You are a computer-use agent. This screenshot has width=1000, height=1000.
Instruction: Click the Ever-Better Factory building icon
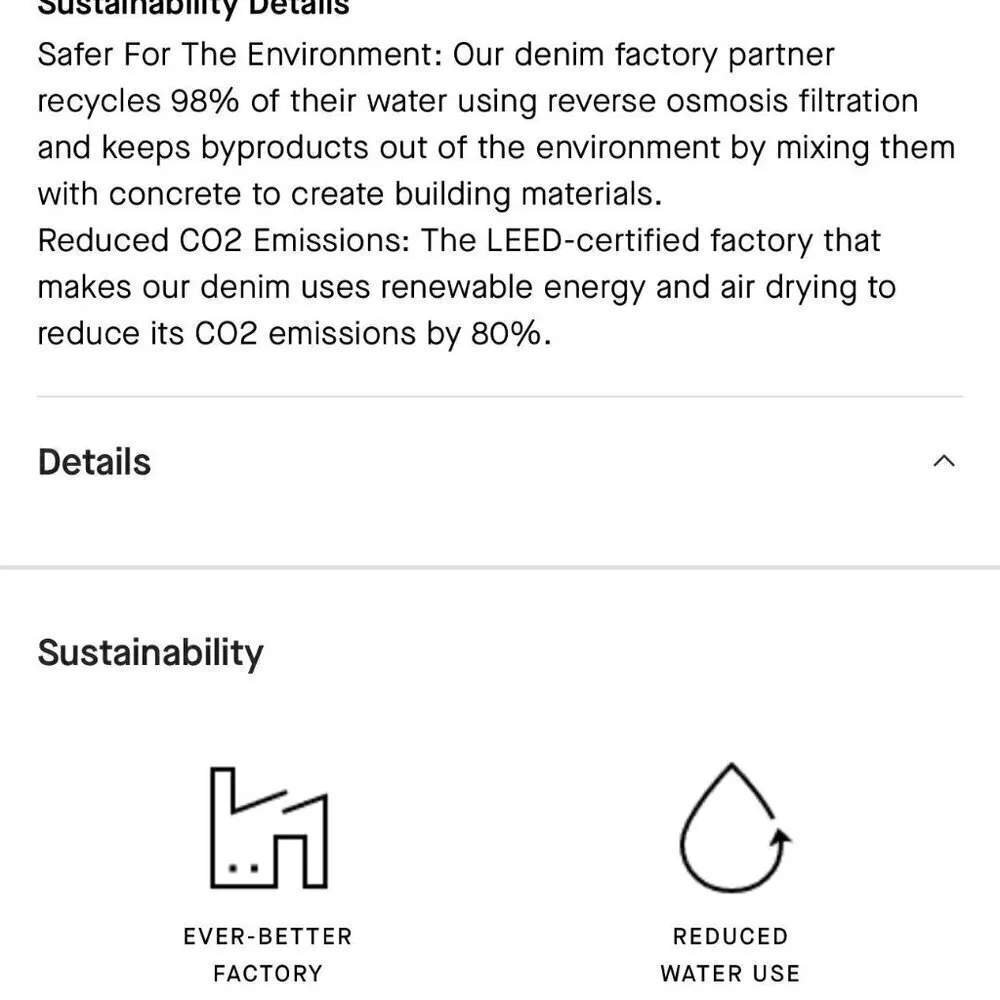click(x=268, y=827)
